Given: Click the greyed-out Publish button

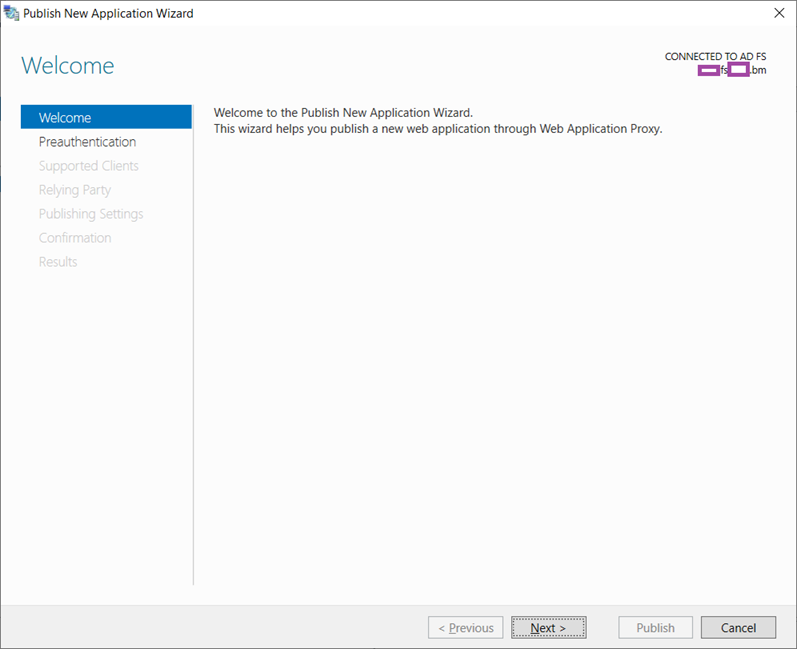Looking at the screenshot, I should pos(655,628).
